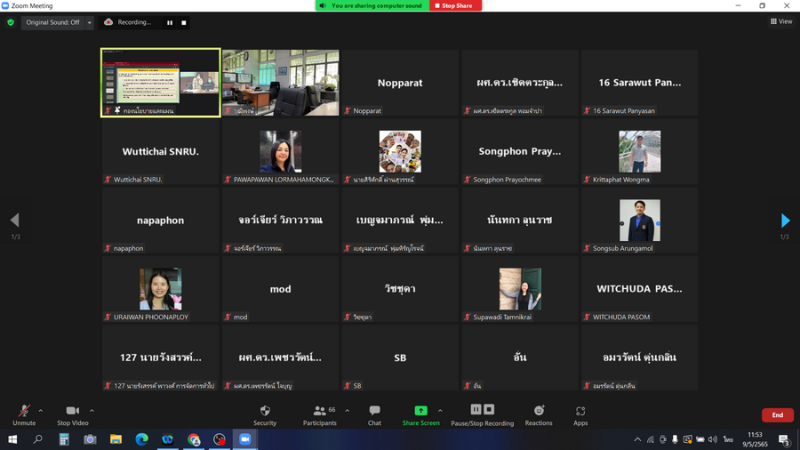This screenshot has height=450, width=800.
Task: Stop Video camera
Action: (x=72, y=414)
